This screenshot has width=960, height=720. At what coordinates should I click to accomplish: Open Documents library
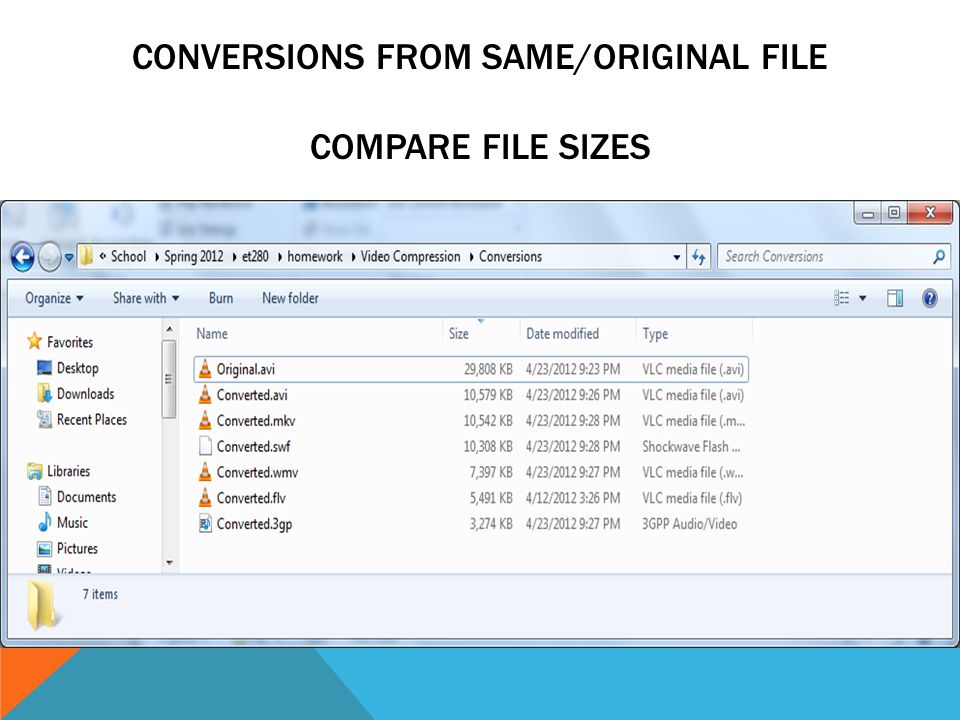point(86,497)
